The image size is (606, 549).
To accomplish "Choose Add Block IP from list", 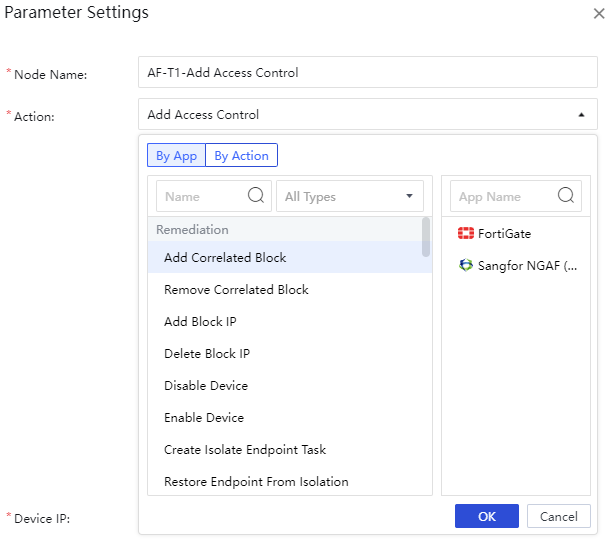I will click(x=200, y=322).
